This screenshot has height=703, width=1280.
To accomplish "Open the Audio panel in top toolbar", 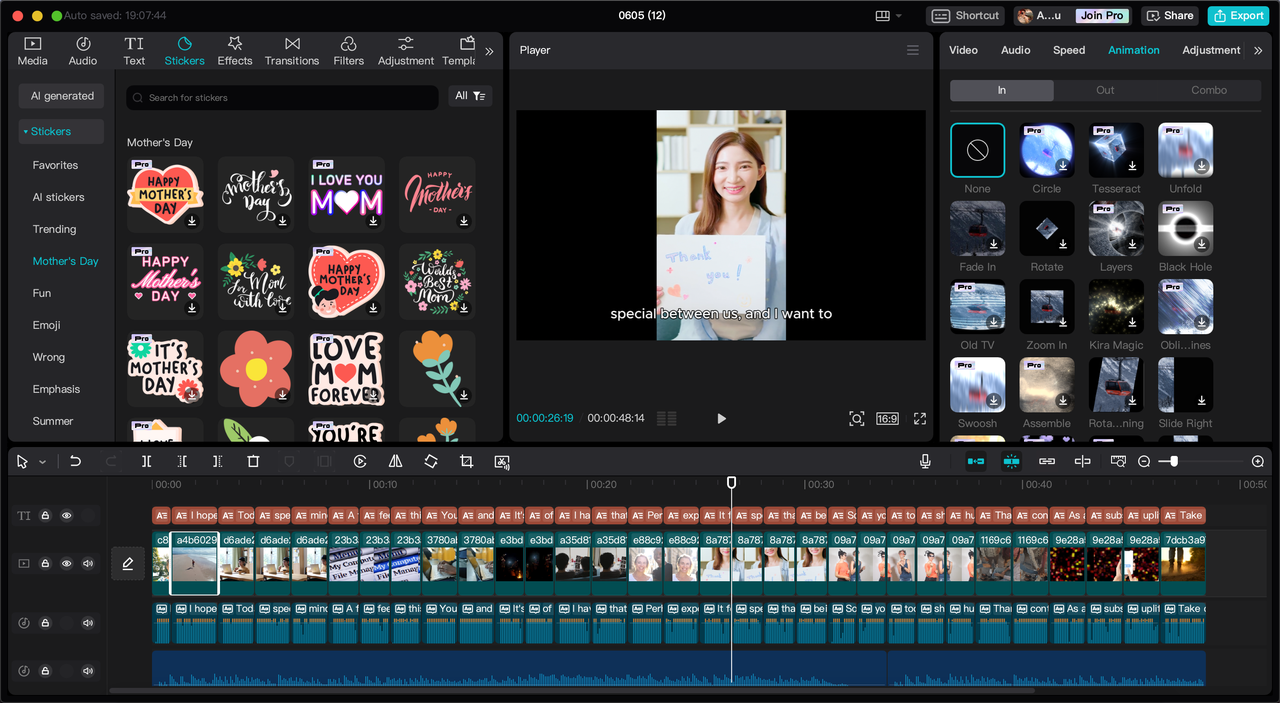I will [x=83, y=51].
